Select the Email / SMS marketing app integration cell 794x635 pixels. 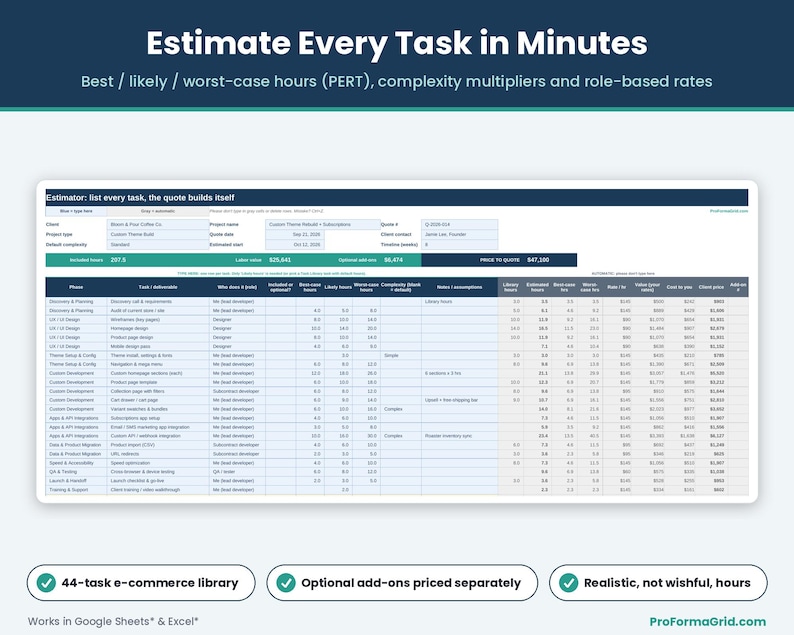click(x=158, y=427)
